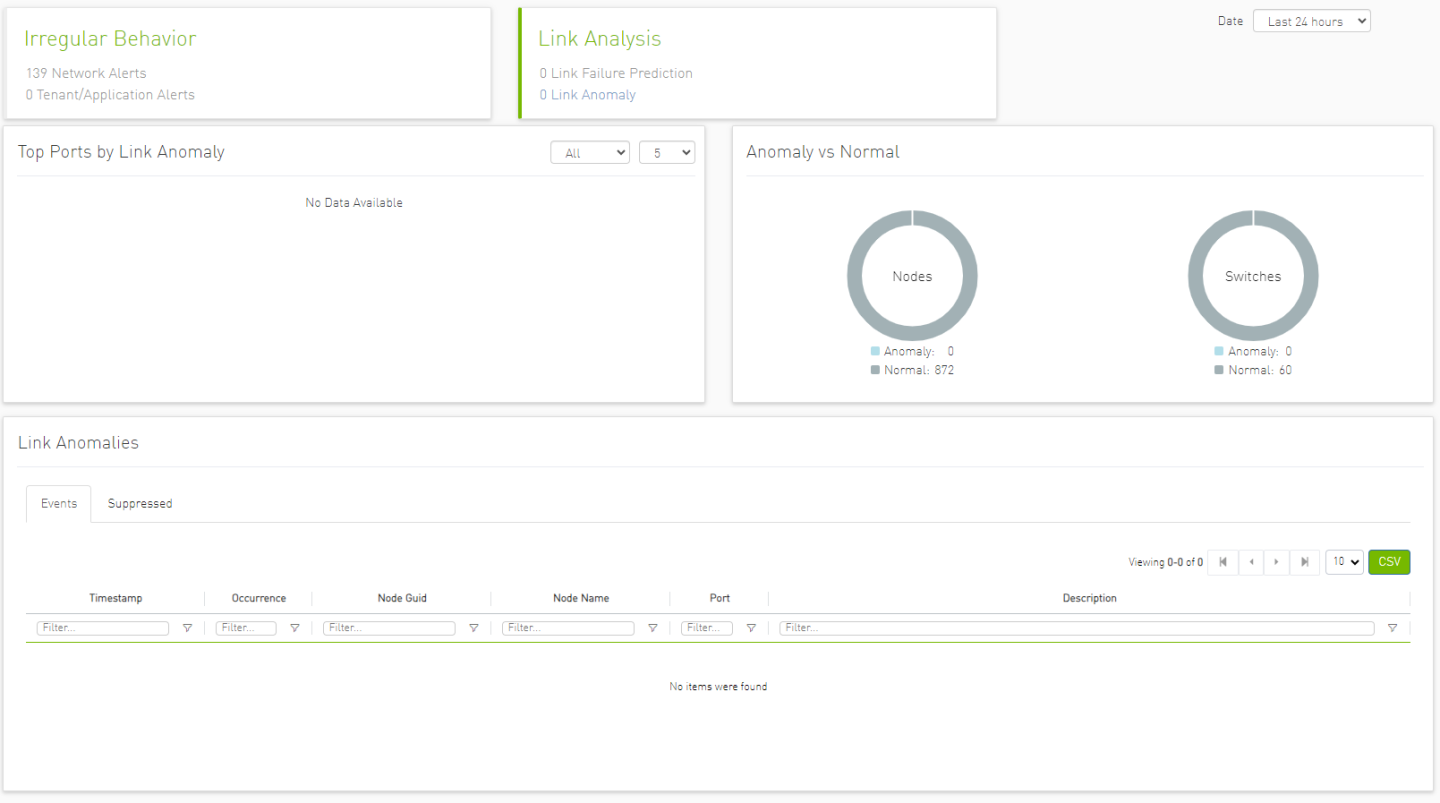Viewport: 1440px width, 803px height.
Task: Go to previous page of results
Action: click(x=1250, y=562)
